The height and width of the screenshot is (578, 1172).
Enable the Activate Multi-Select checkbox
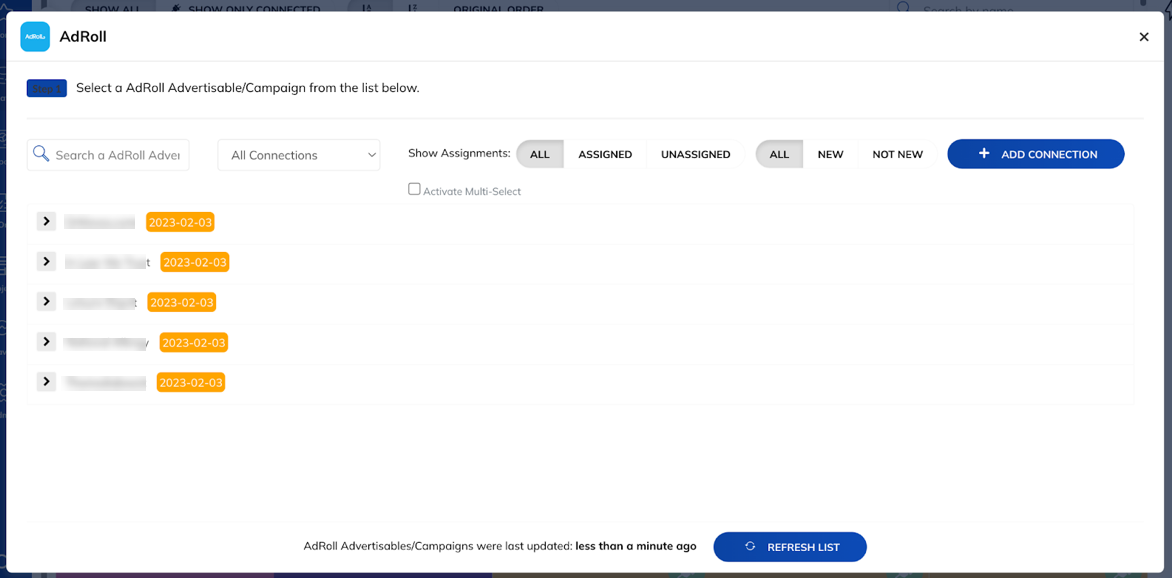tap(414, 189)
